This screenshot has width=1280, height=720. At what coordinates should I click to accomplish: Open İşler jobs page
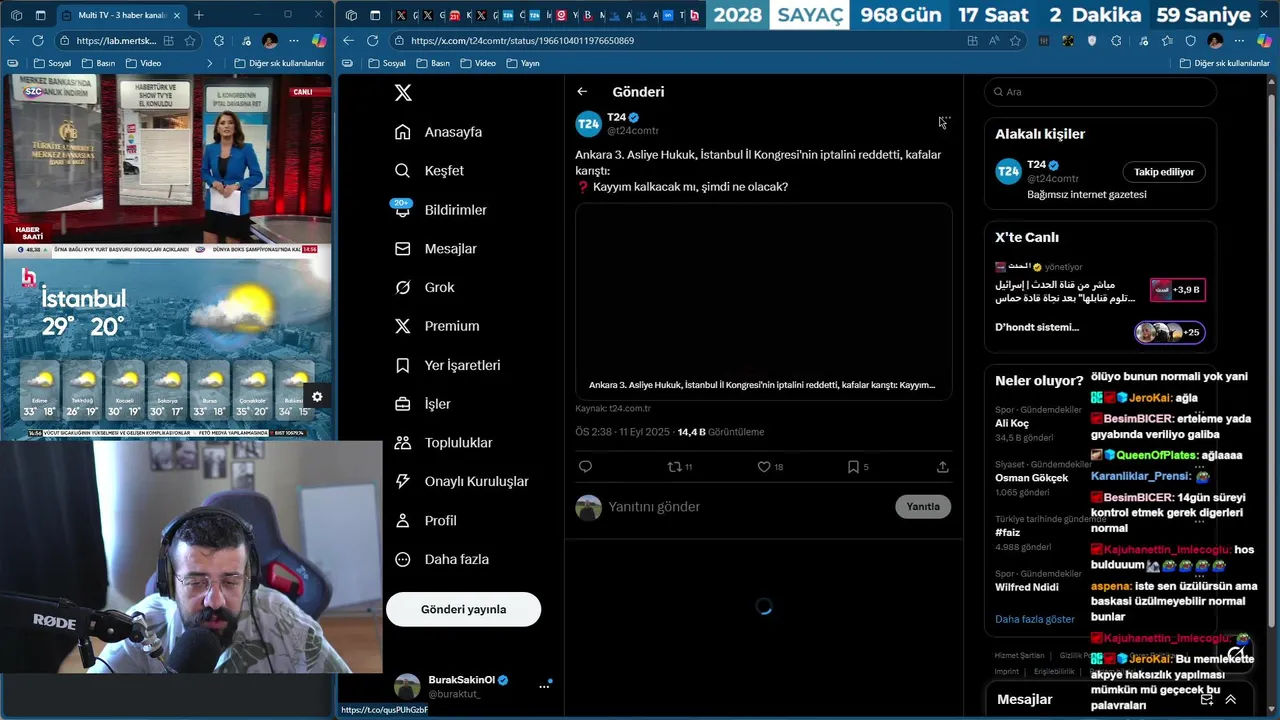[423, 404]
